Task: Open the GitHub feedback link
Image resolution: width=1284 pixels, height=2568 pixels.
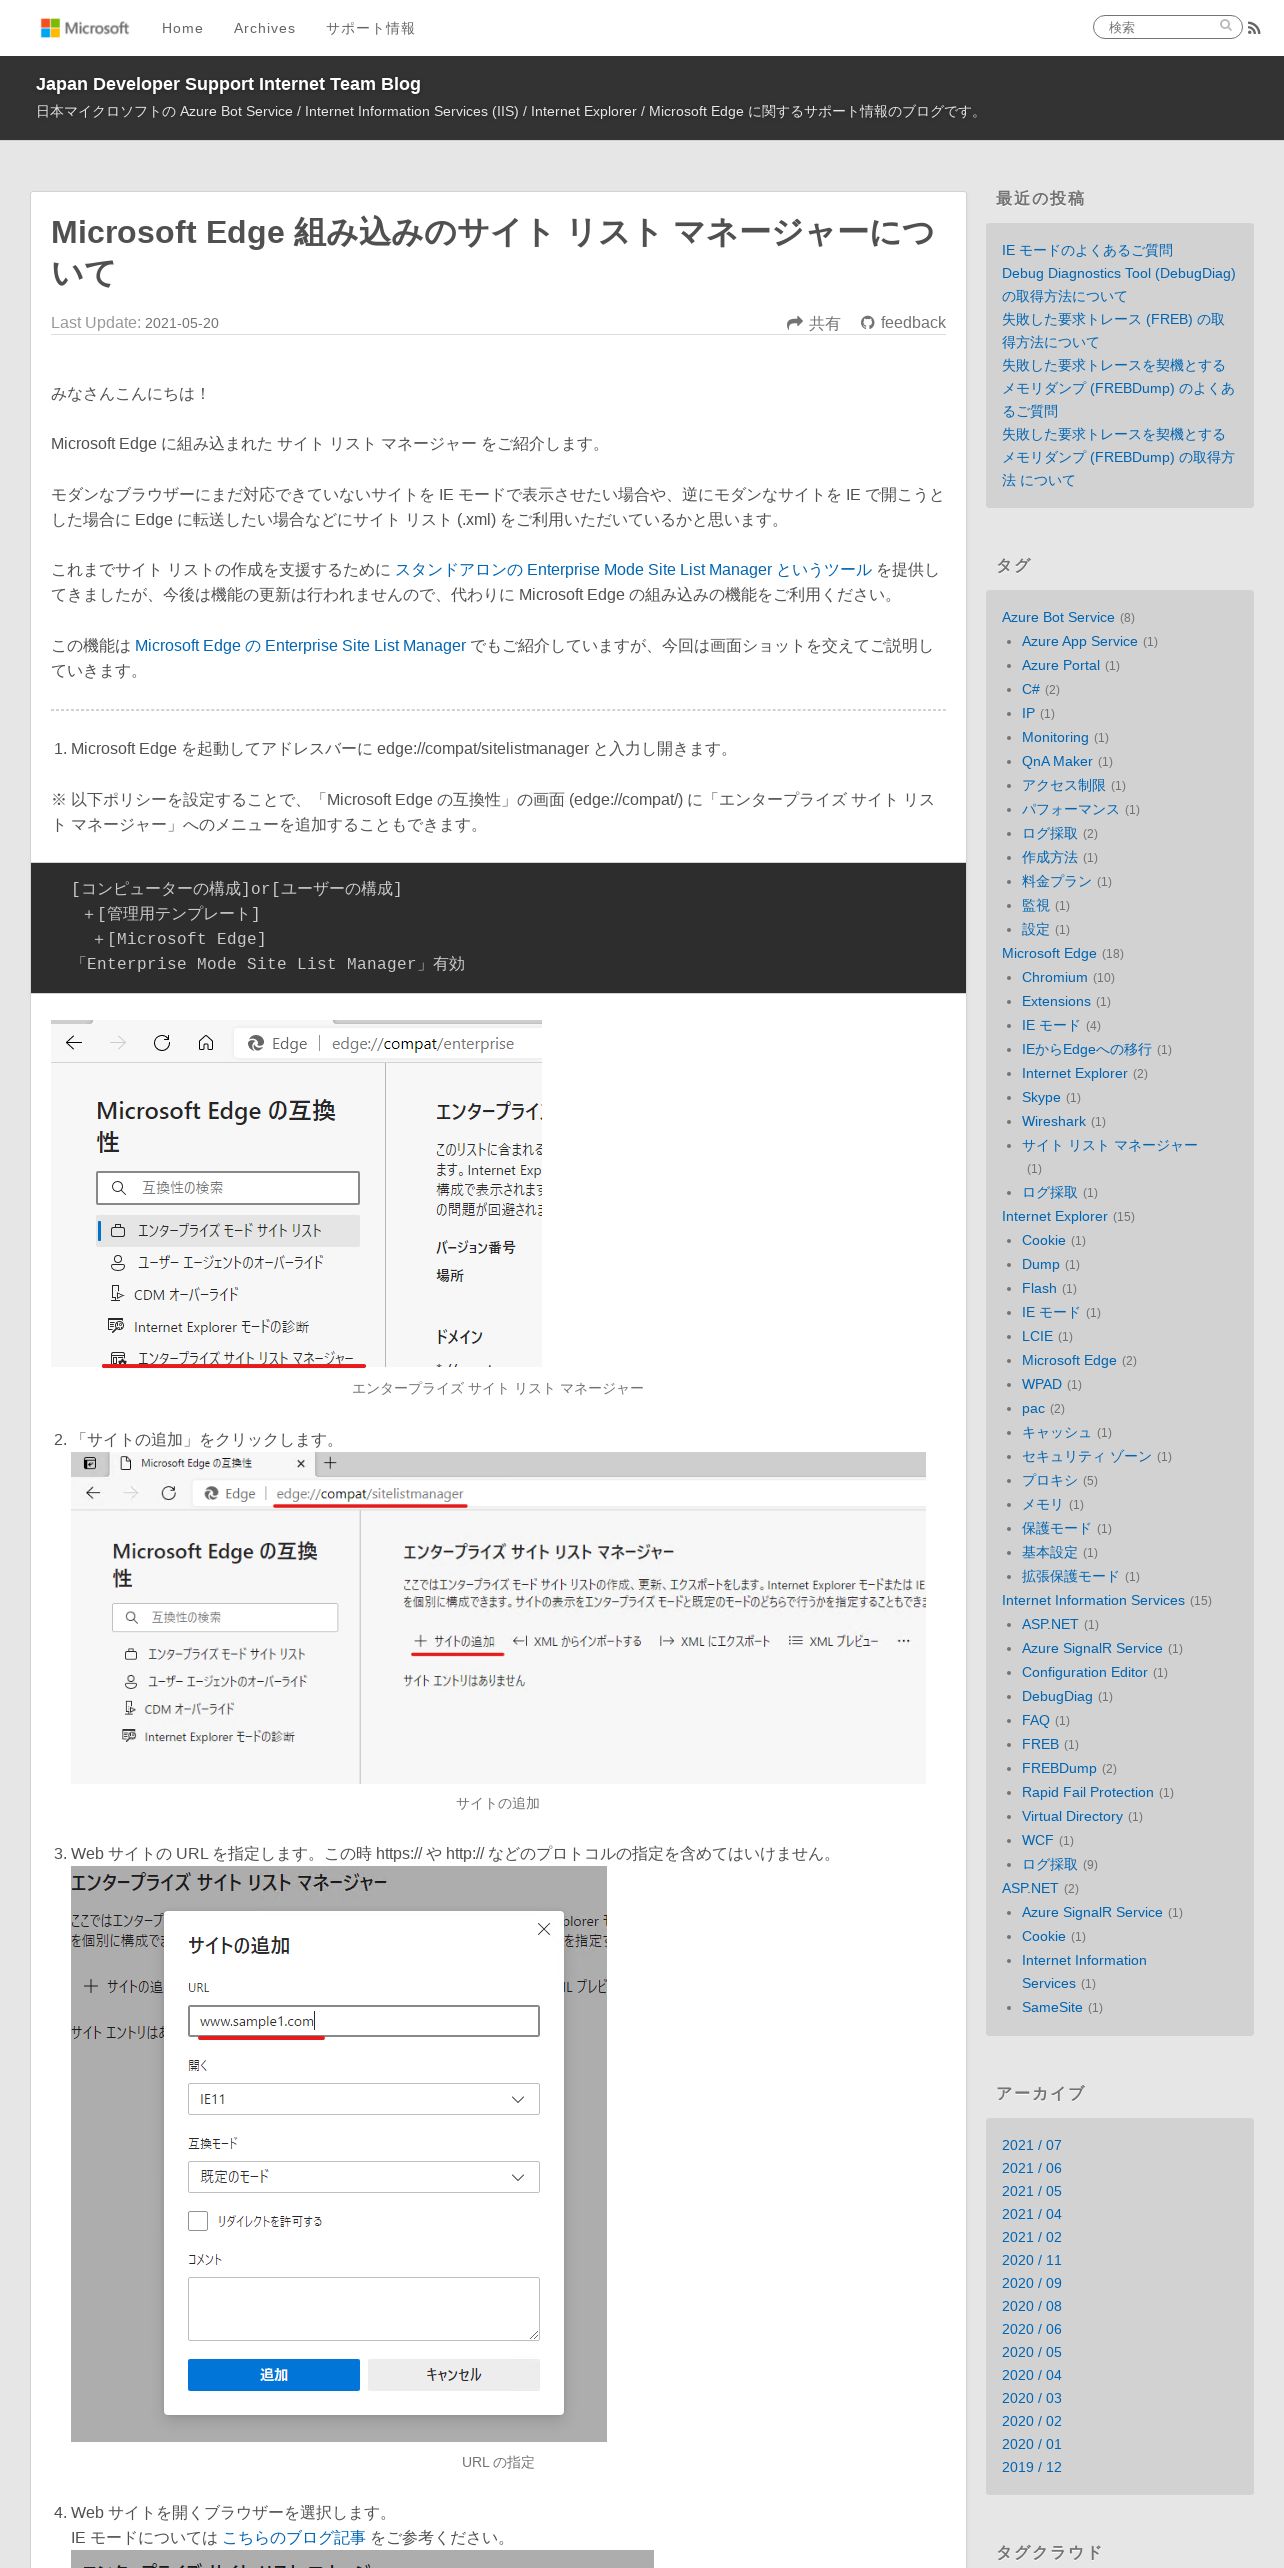Action: click(x=903, y=323)
